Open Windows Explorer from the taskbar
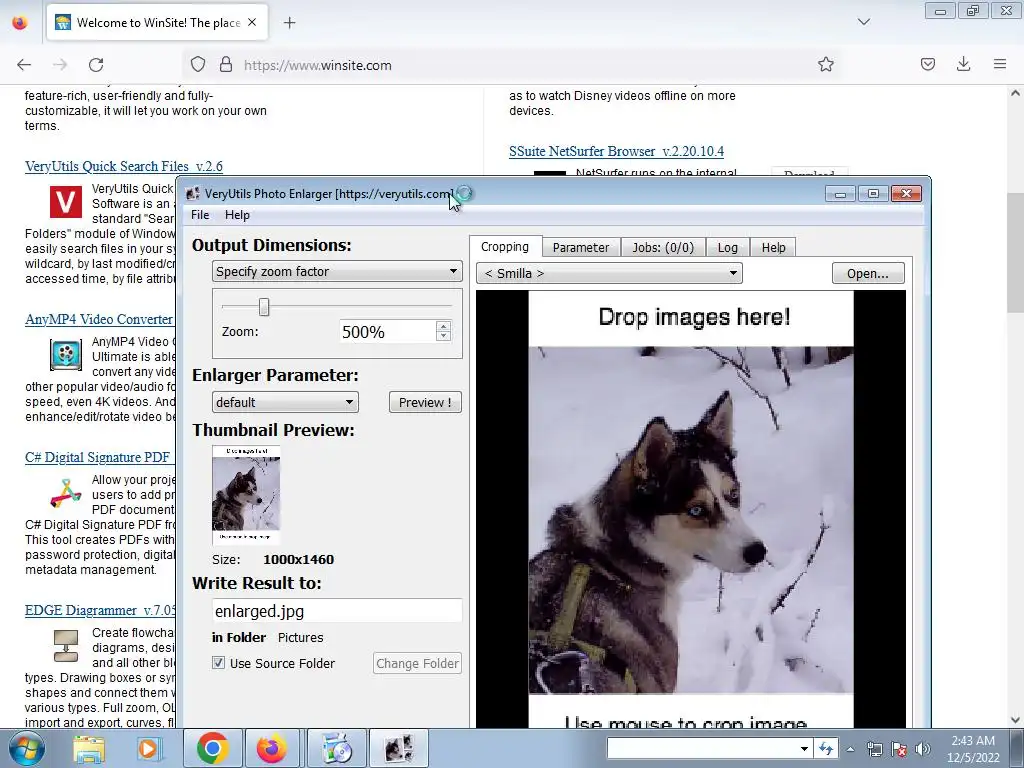The height and width of the screenshot is (768, 1024). [x=89, y=749]
